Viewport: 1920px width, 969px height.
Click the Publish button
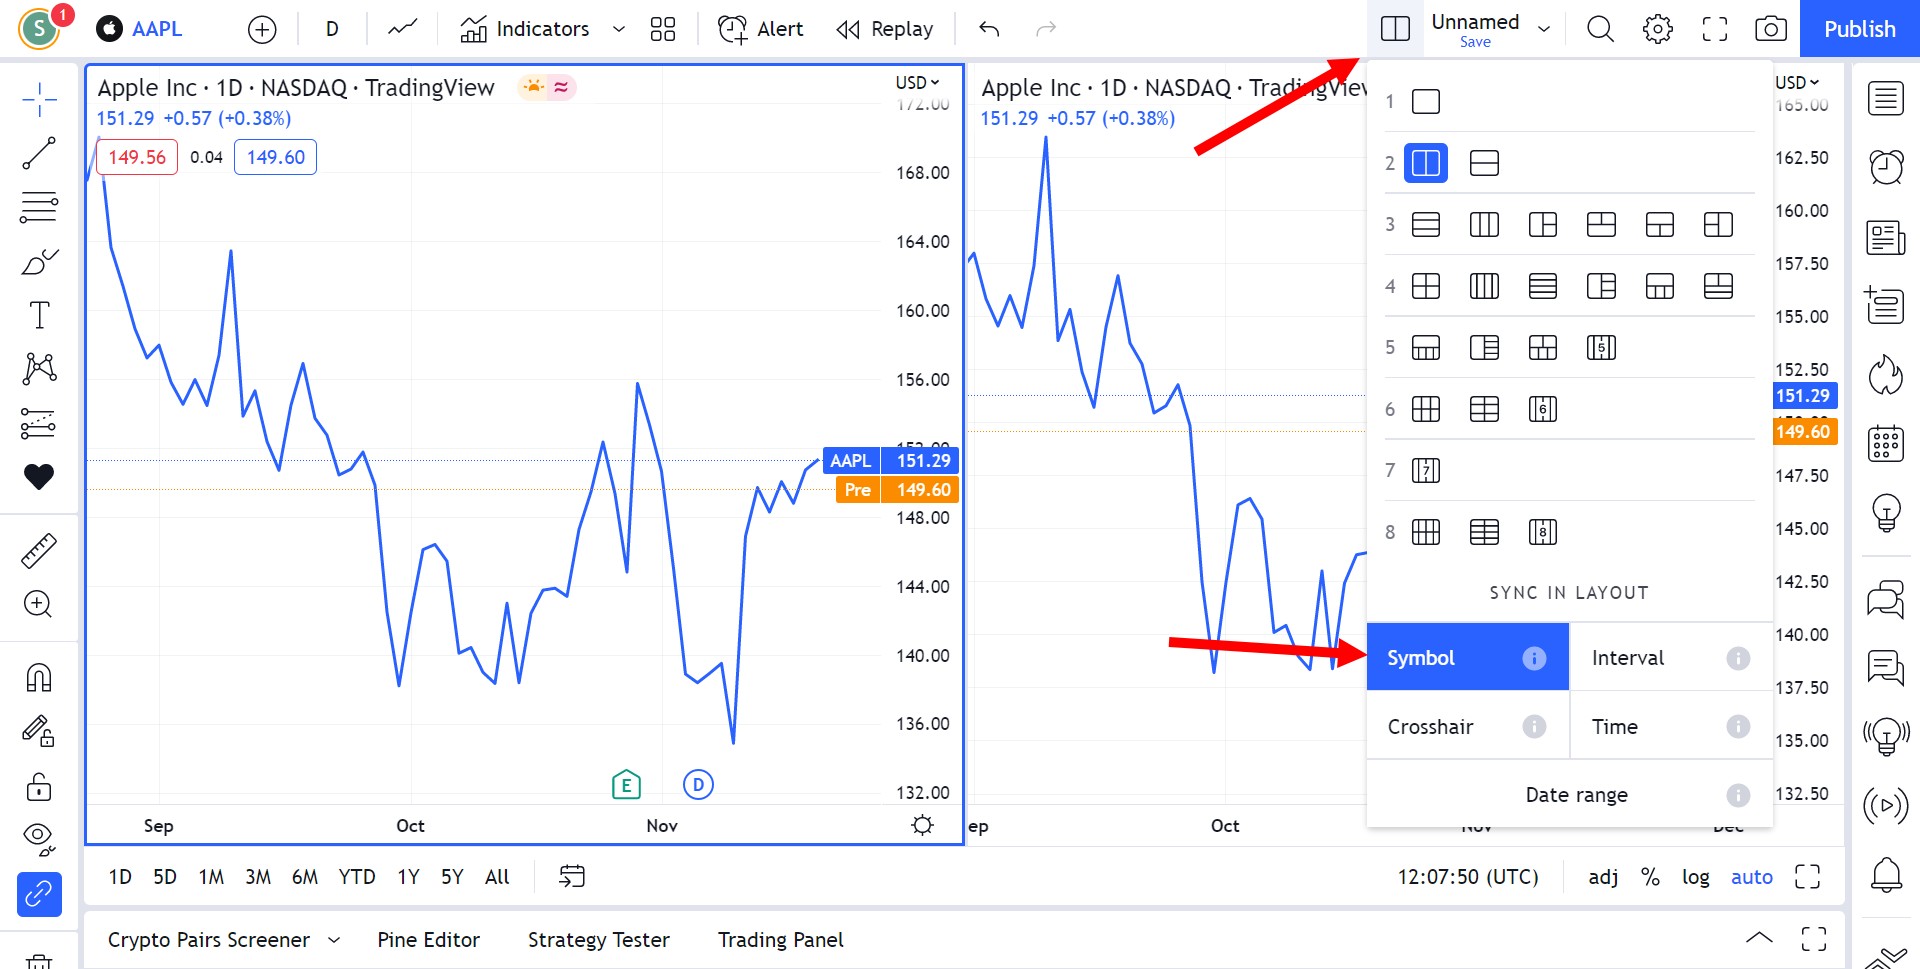[x=1858, y=29]
